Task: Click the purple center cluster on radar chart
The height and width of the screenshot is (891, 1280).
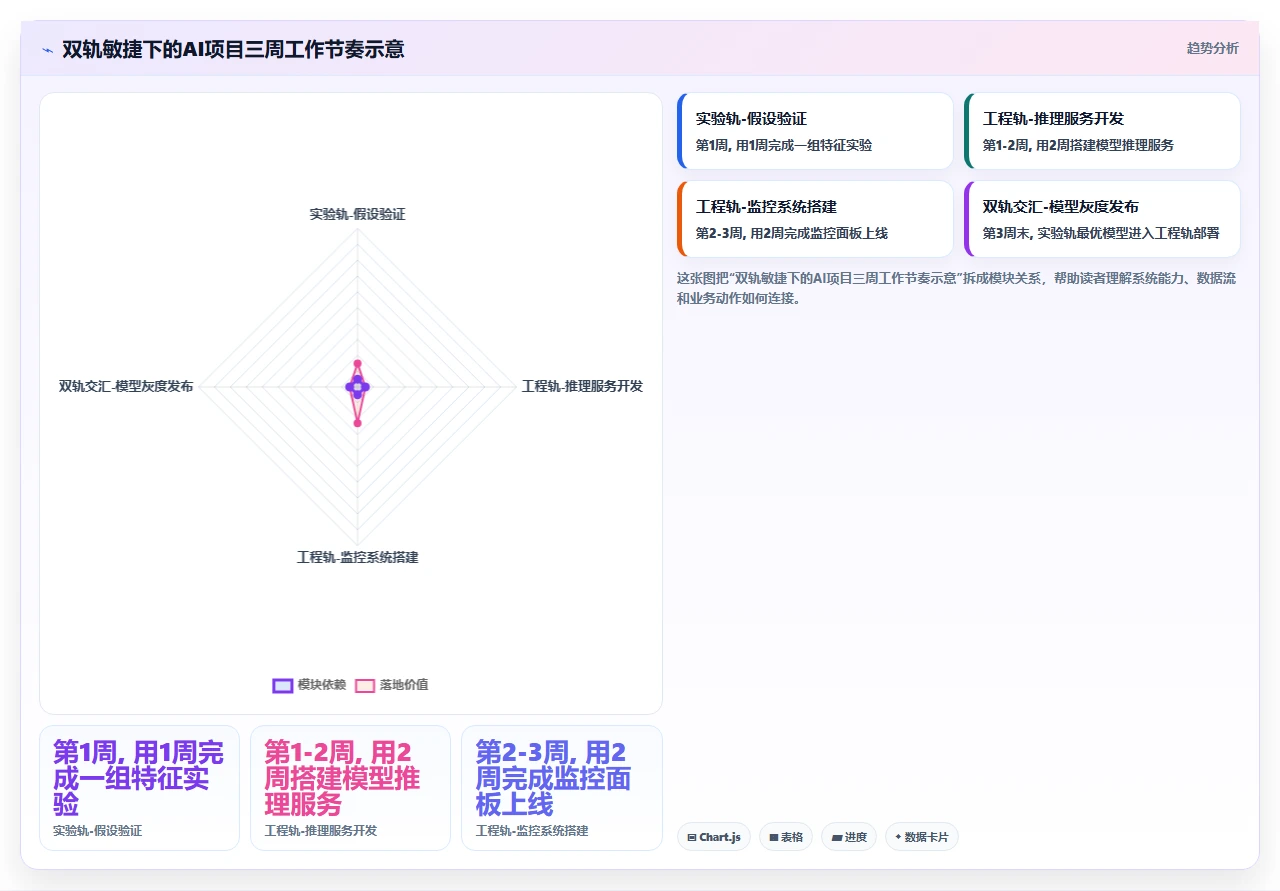Action: pyautogui.click(x=357, y=386)
